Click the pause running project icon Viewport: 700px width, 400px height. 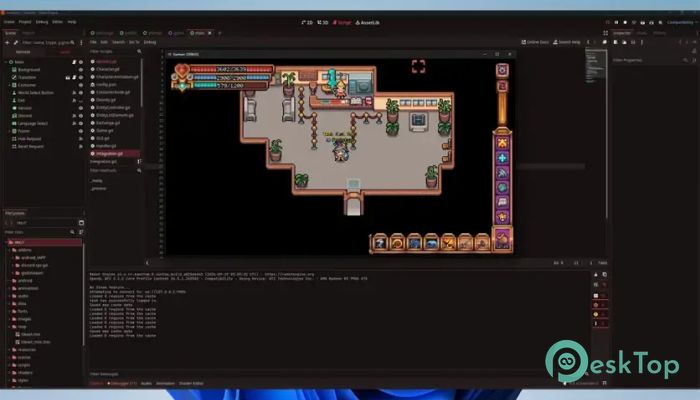[616, 22]
